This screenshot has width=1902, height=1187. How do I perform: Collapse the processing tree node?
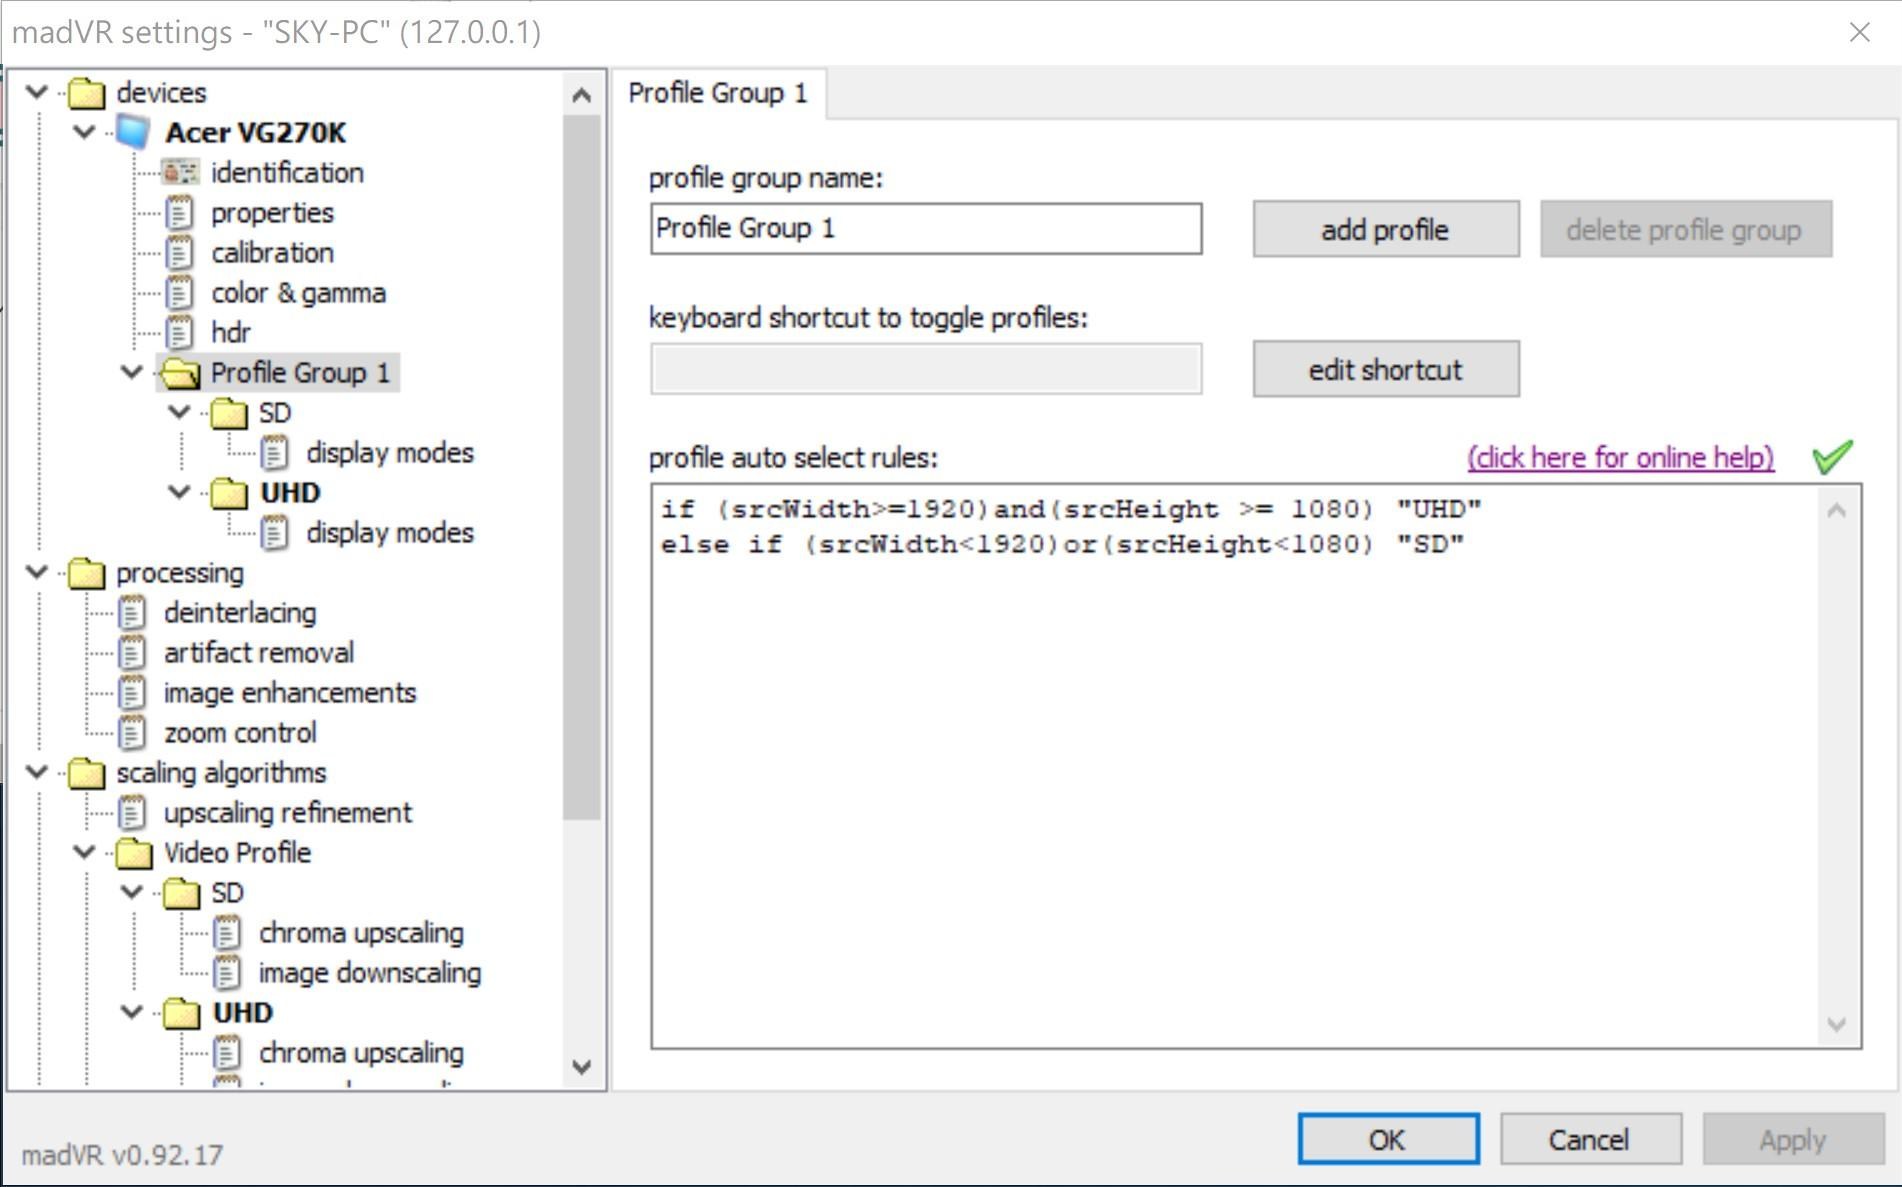38,572
